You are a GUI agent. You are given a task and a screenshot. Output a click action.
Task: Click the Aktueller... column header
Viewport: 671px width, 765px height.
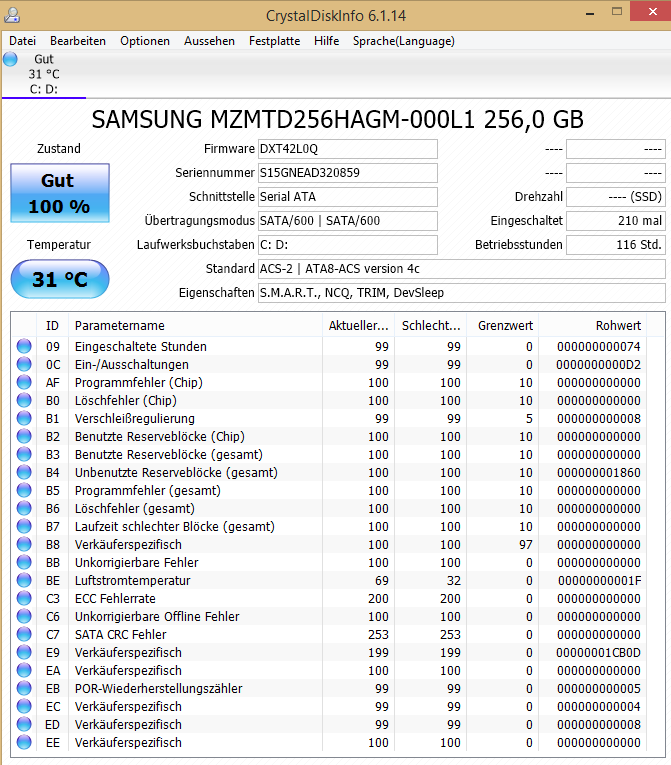pos(359,325)
